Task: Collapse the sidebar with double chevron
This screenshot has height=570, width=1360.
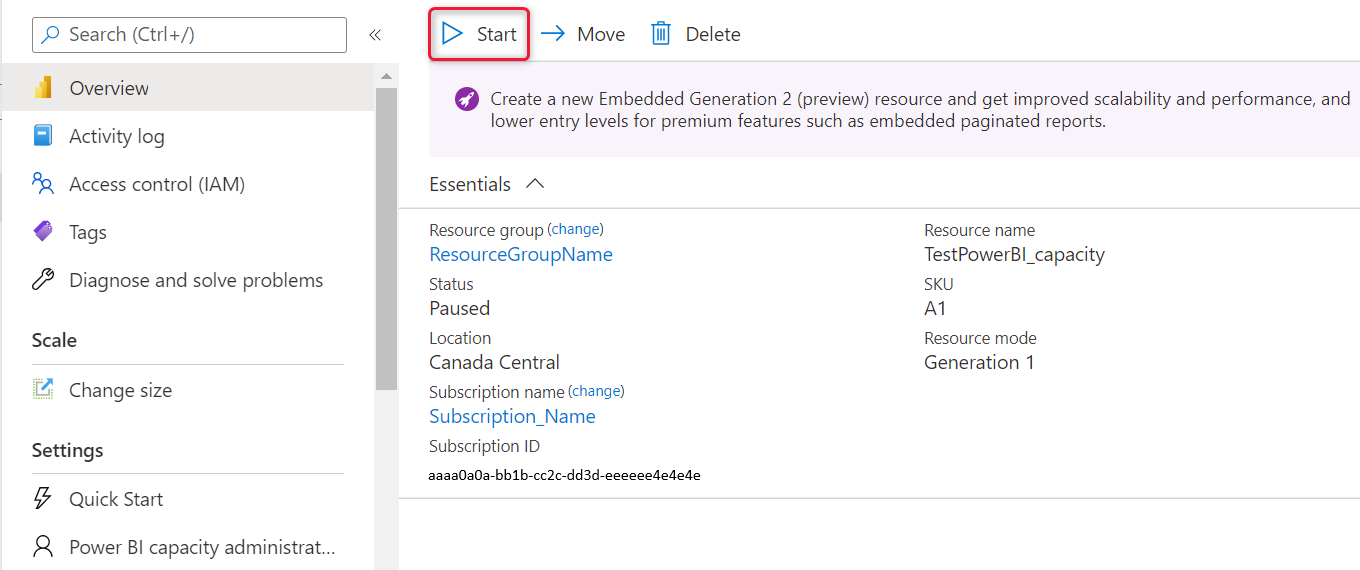Action: (x=375, y=35)
